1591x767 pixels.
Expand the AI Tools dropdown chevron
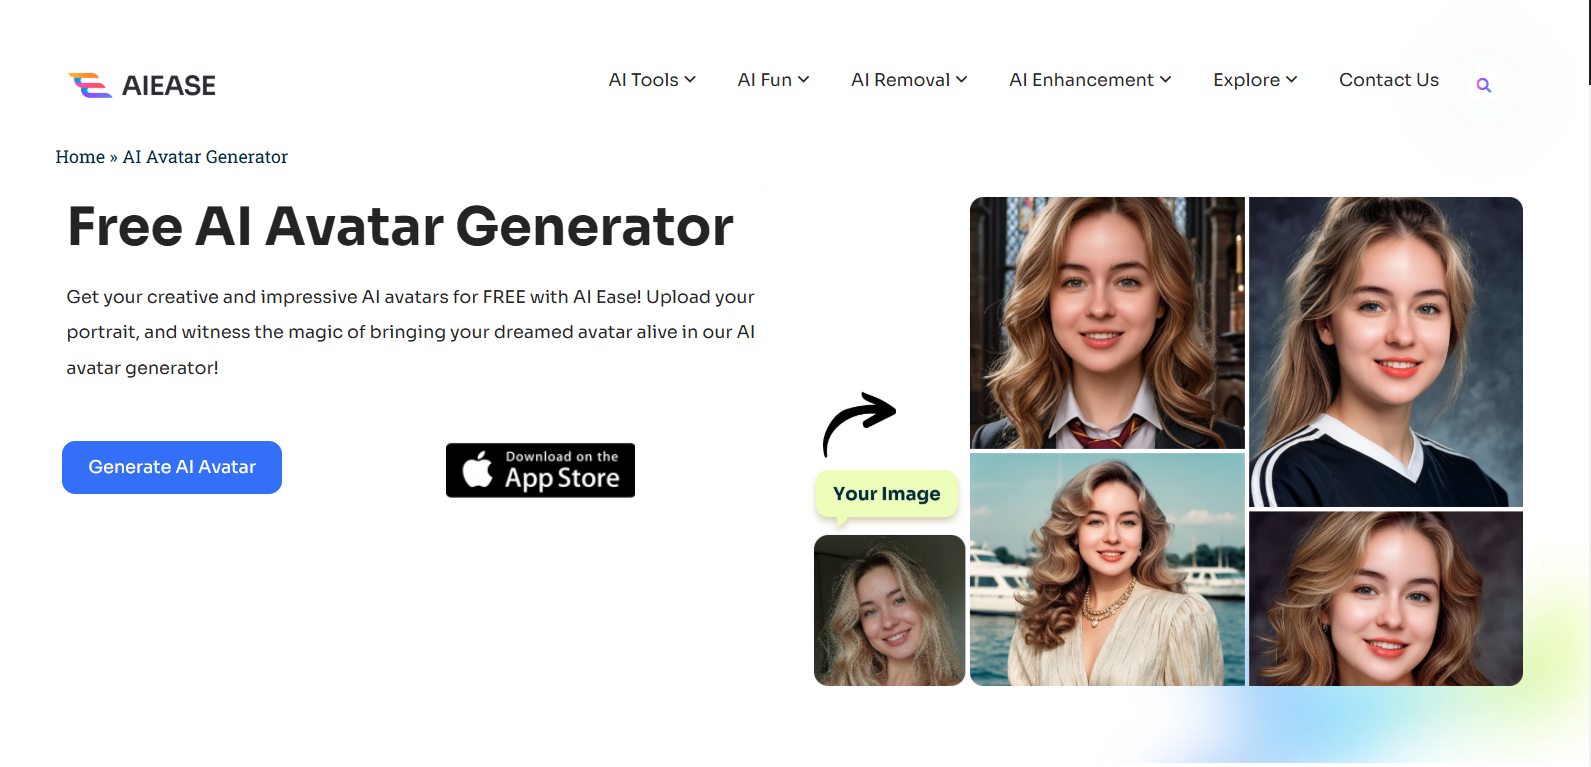coord(690,80)
